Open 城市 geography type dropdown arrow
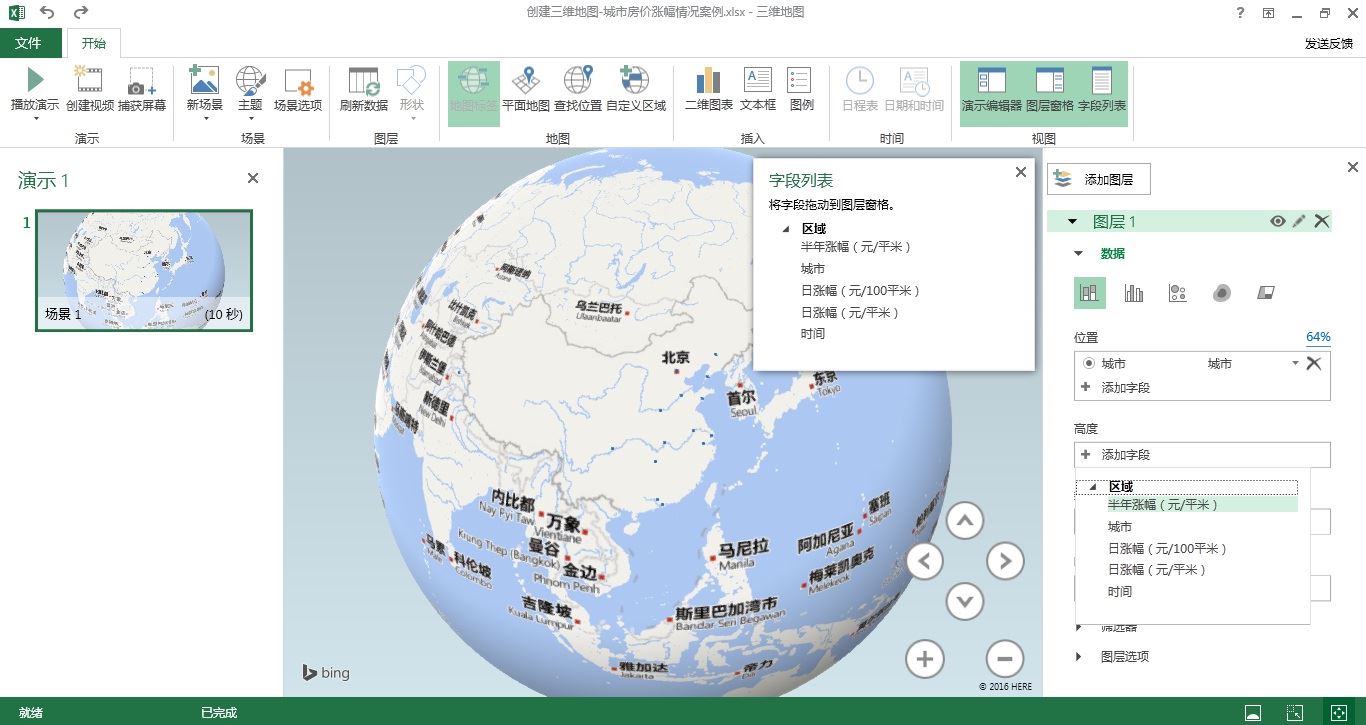 pyautogui.click(x=1295, y=364)
